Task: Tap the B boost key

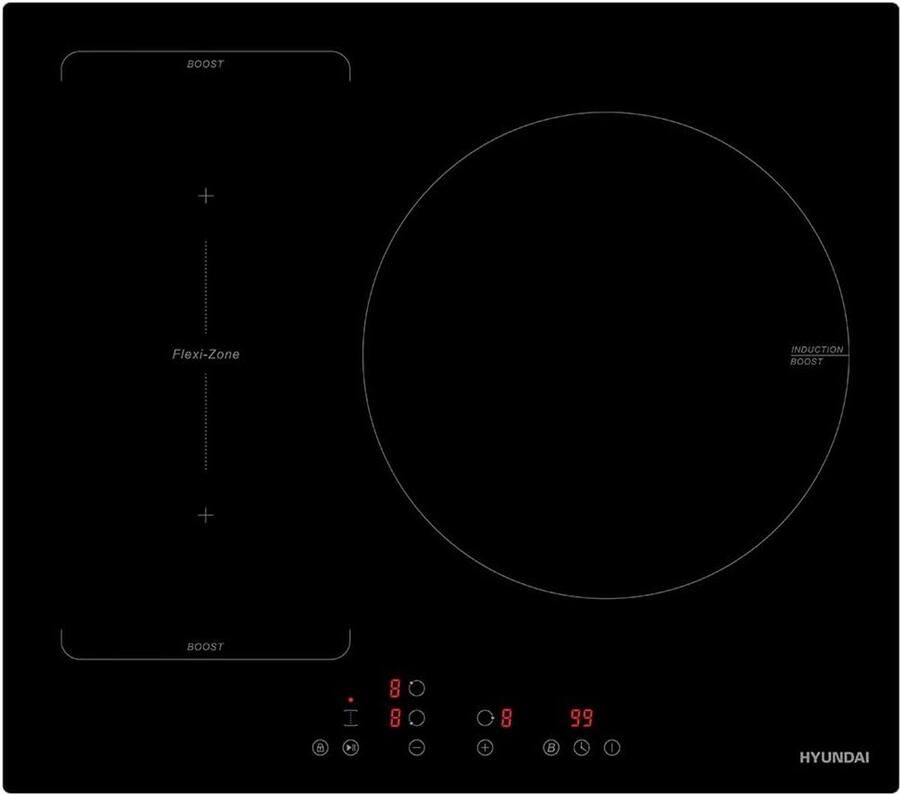Action: (x=551, y=747)
